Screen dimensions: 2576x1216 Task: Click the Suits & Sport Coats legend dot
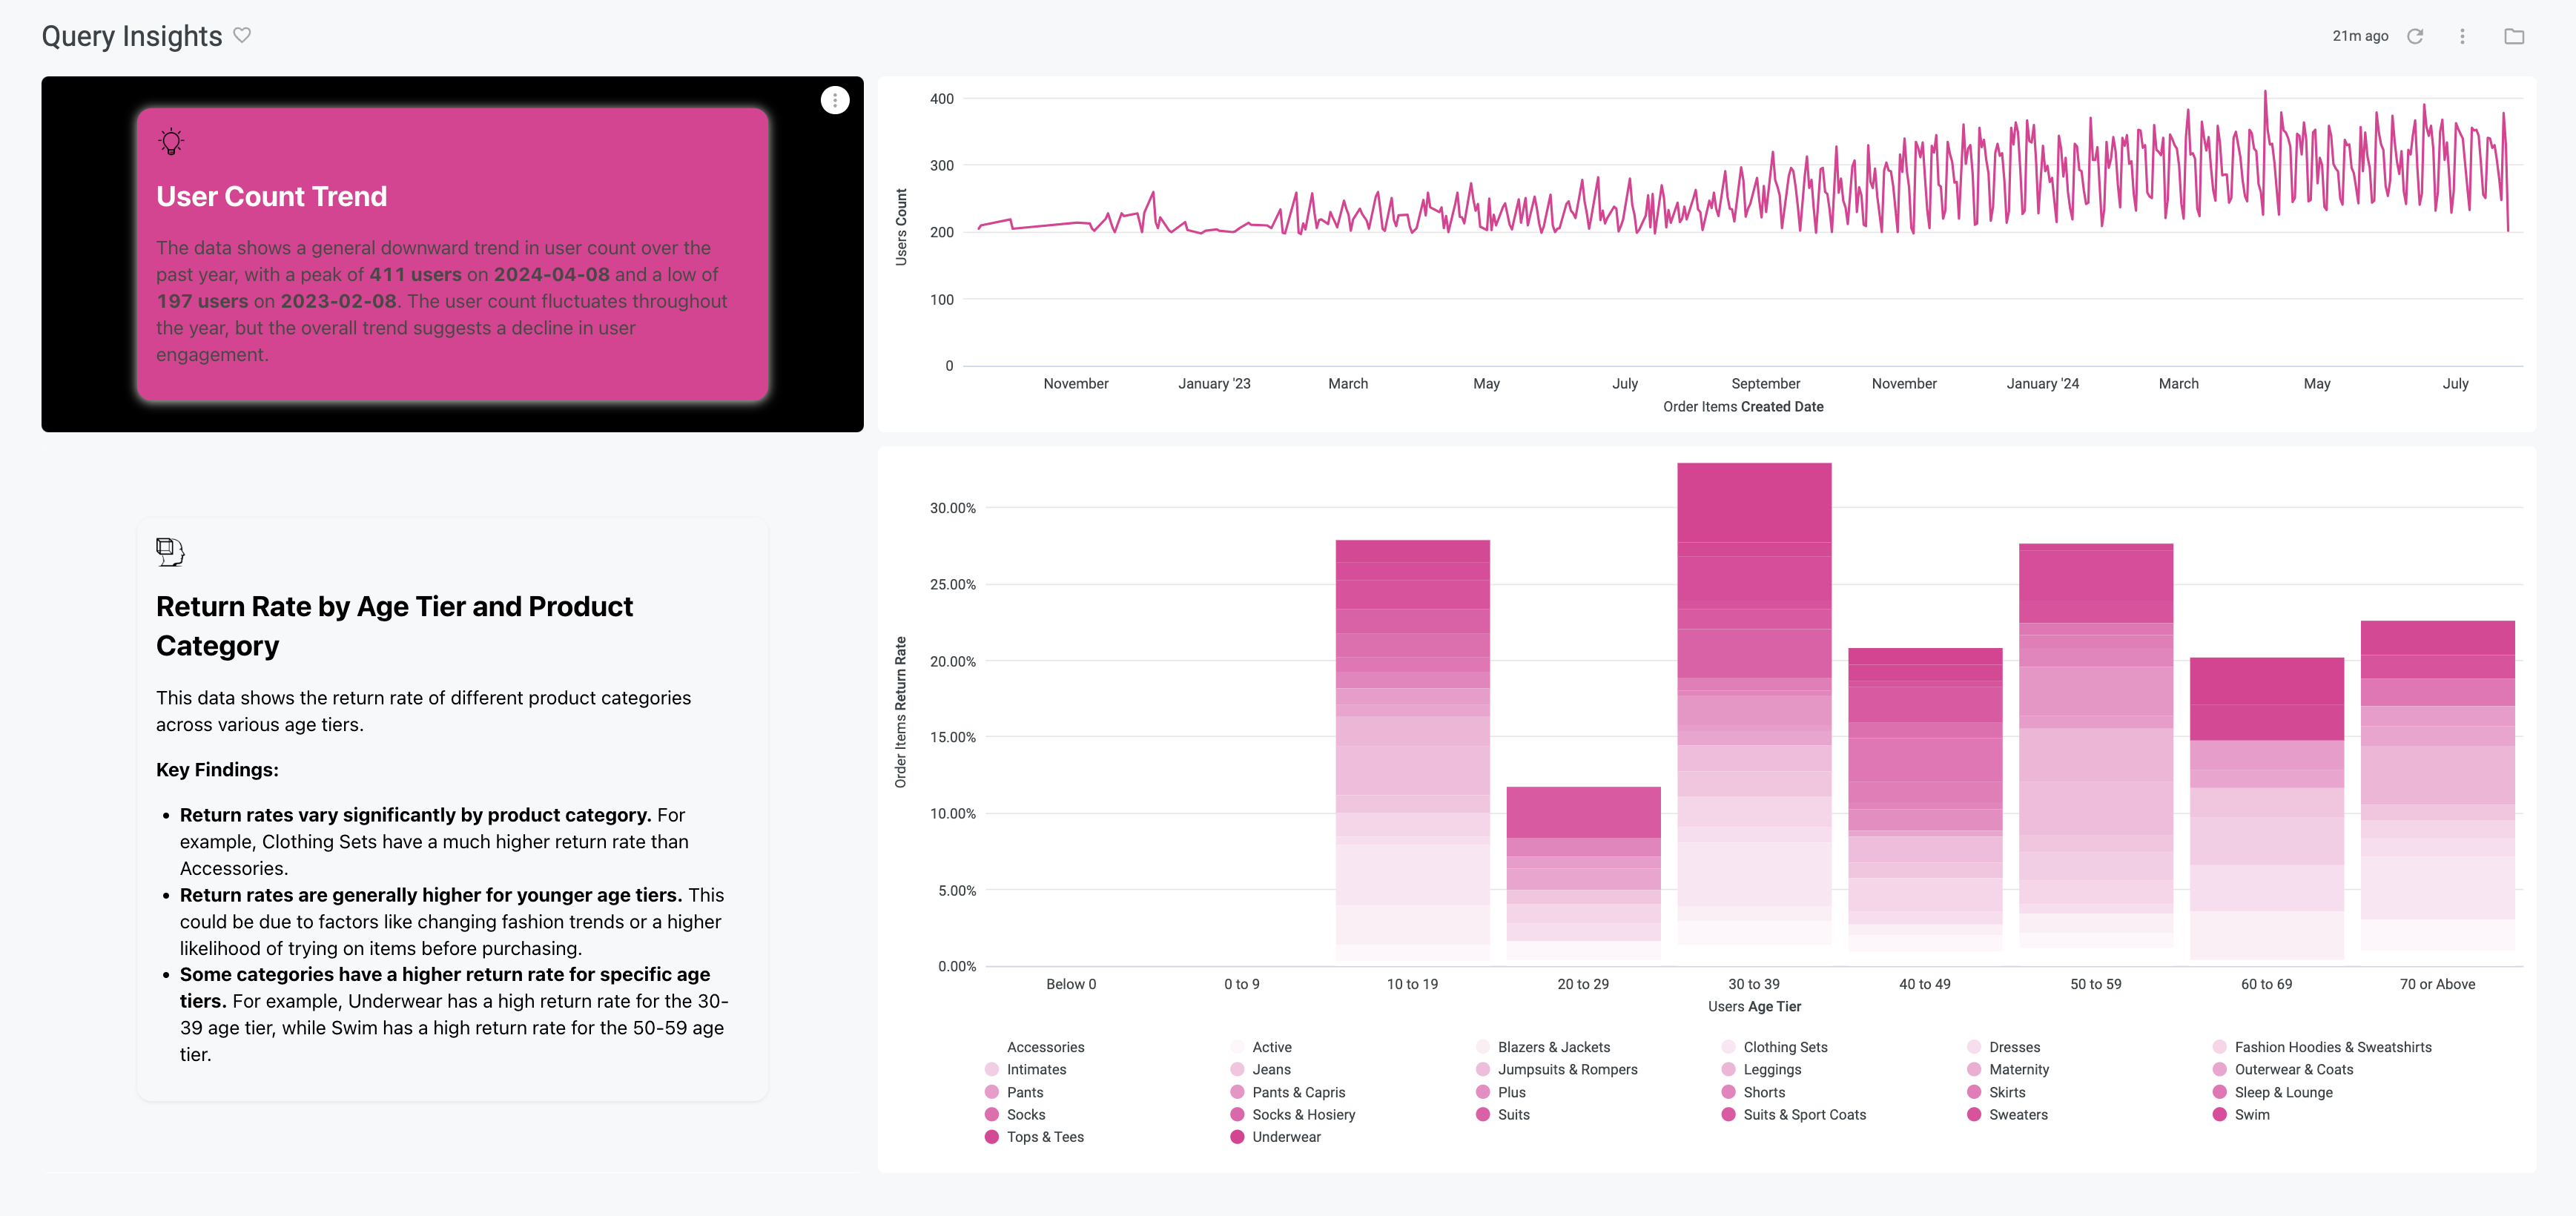point(1728,1115)
